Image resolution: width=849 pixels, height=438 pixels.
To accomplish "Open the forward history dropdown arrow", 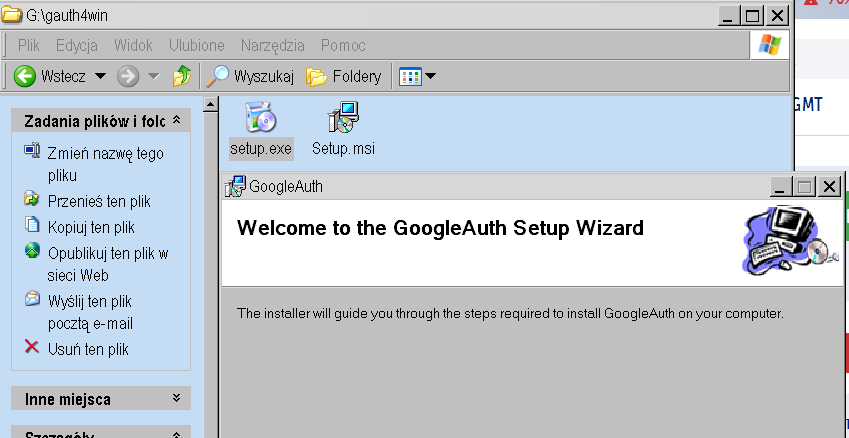I will click(x=154, y=76).
